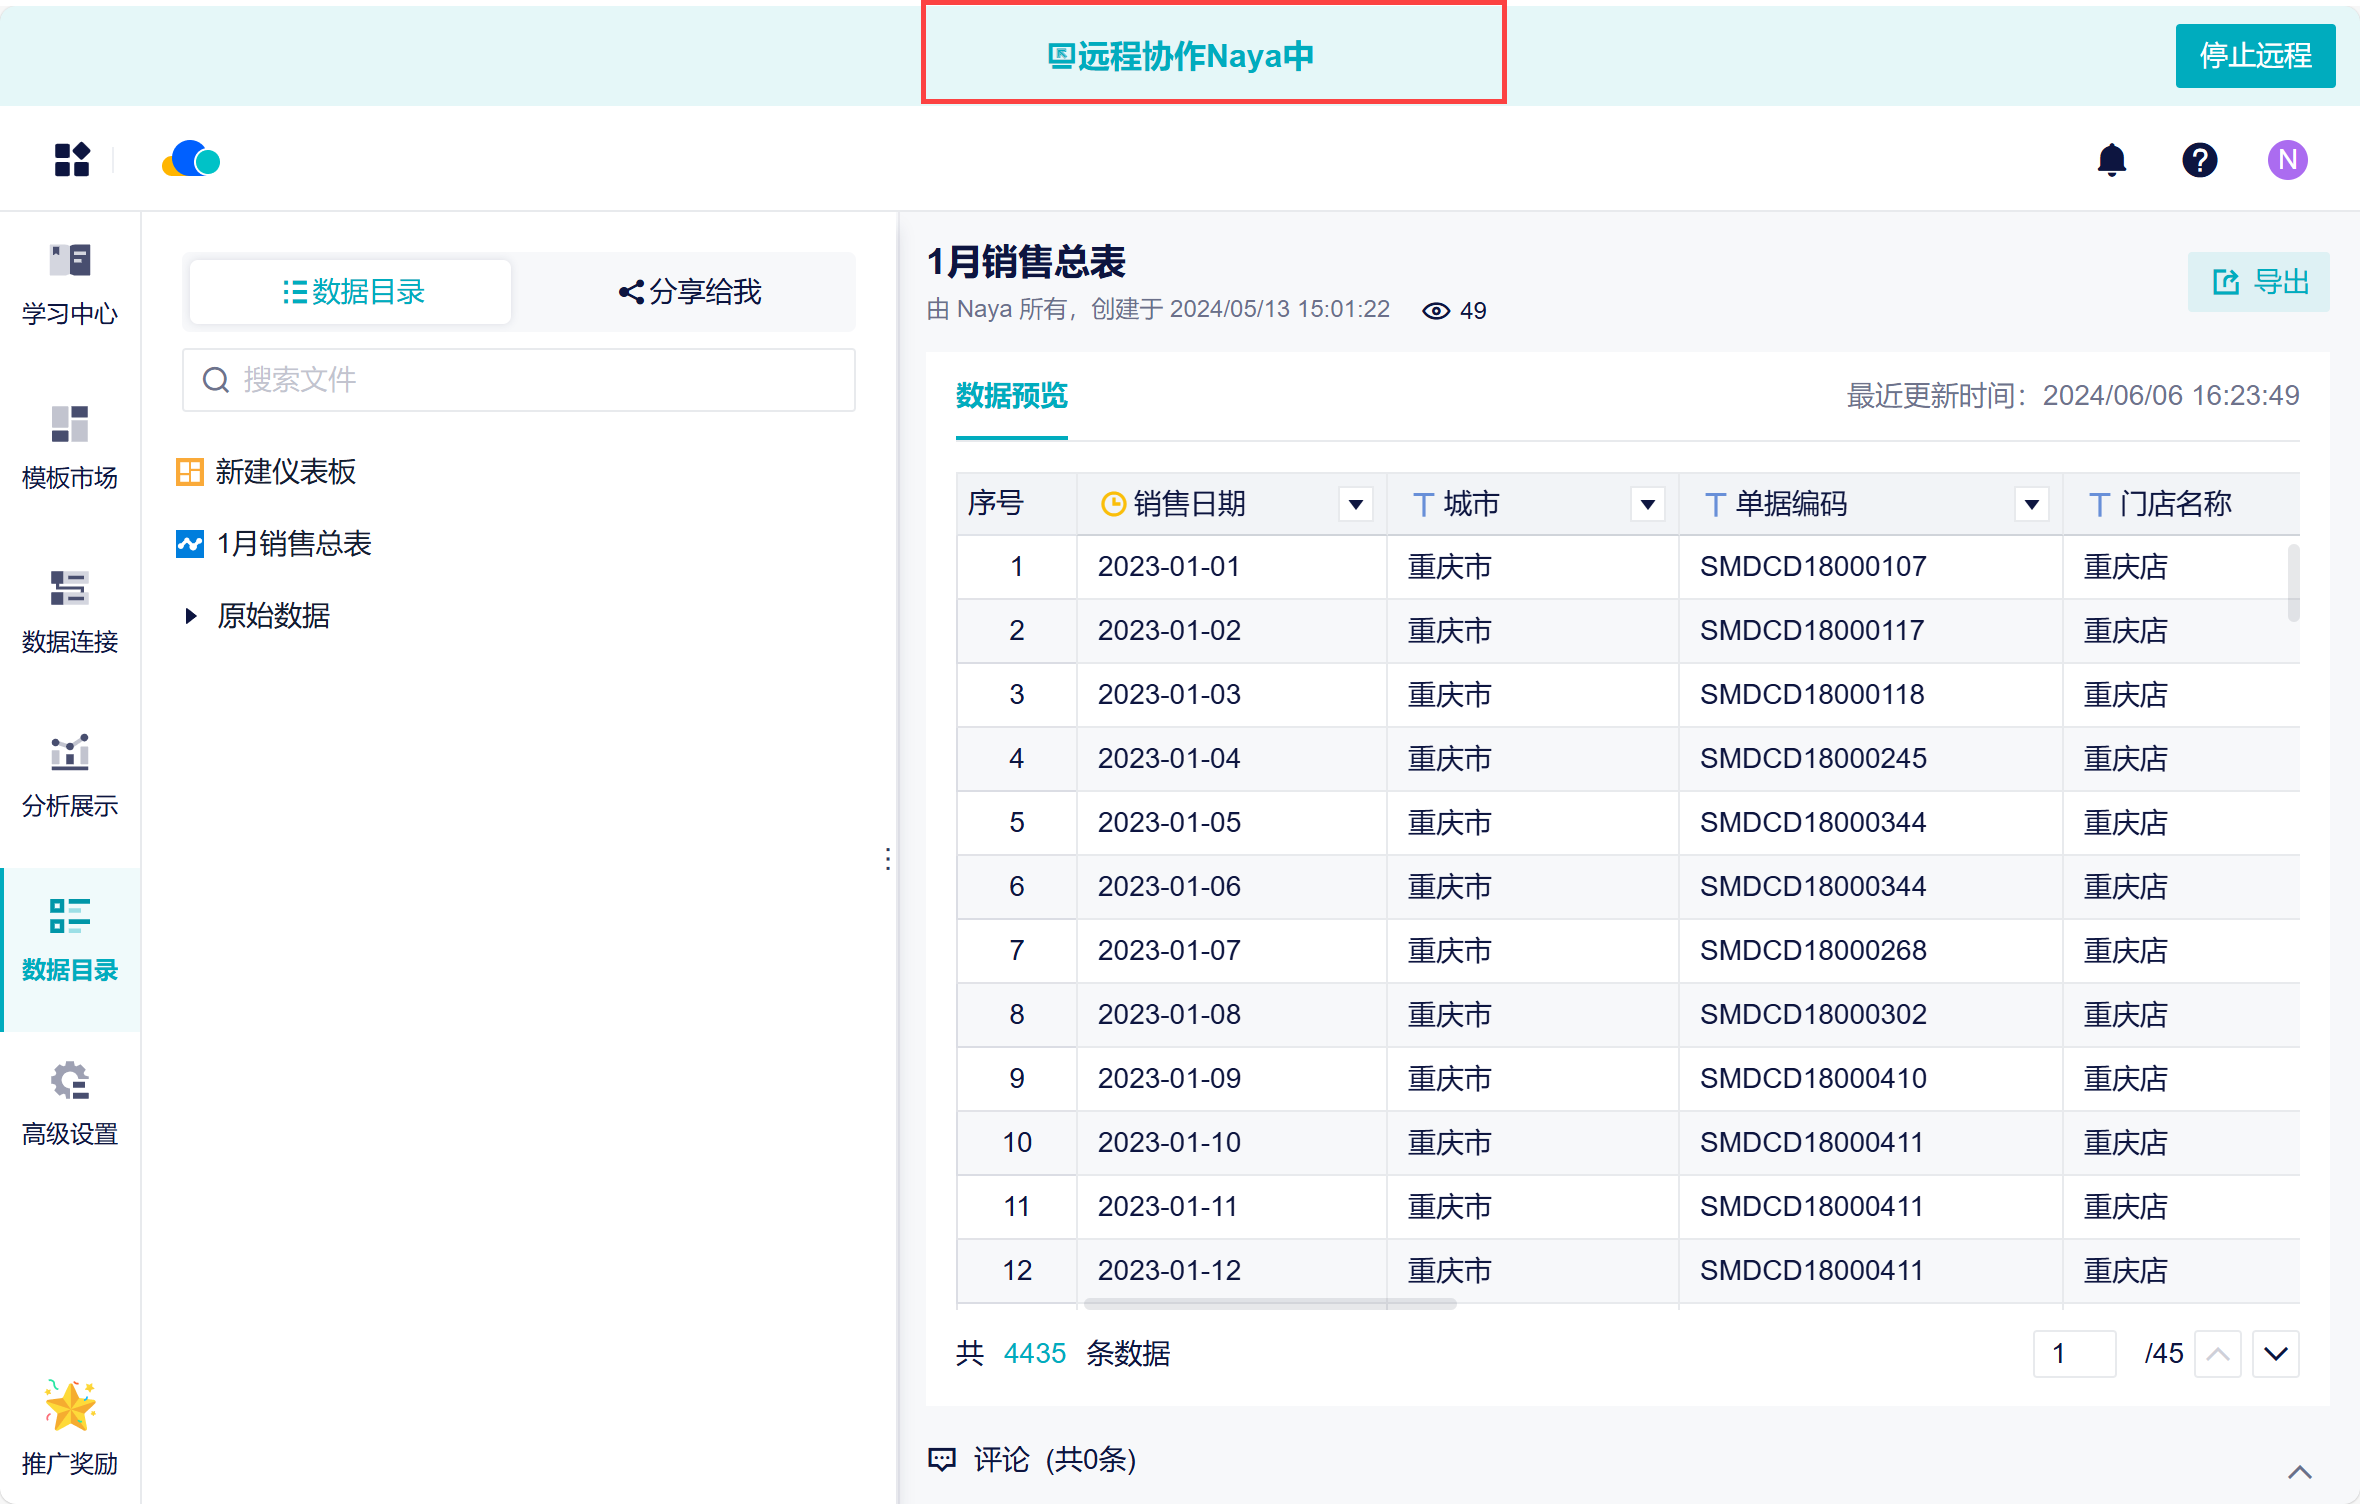Open the apps grid menu icon

72,160
